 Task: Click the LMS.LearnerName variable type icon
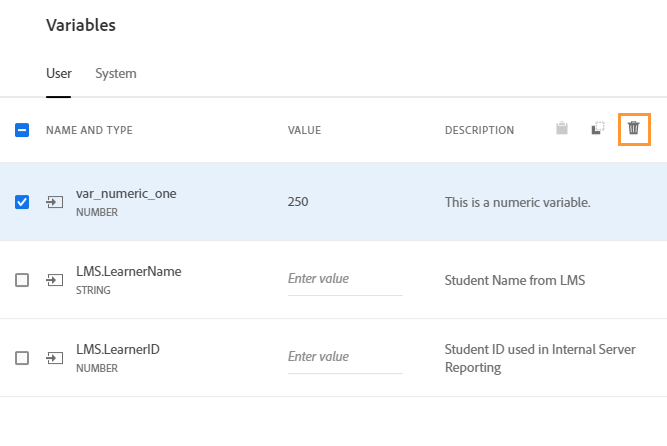pos(54,280)
